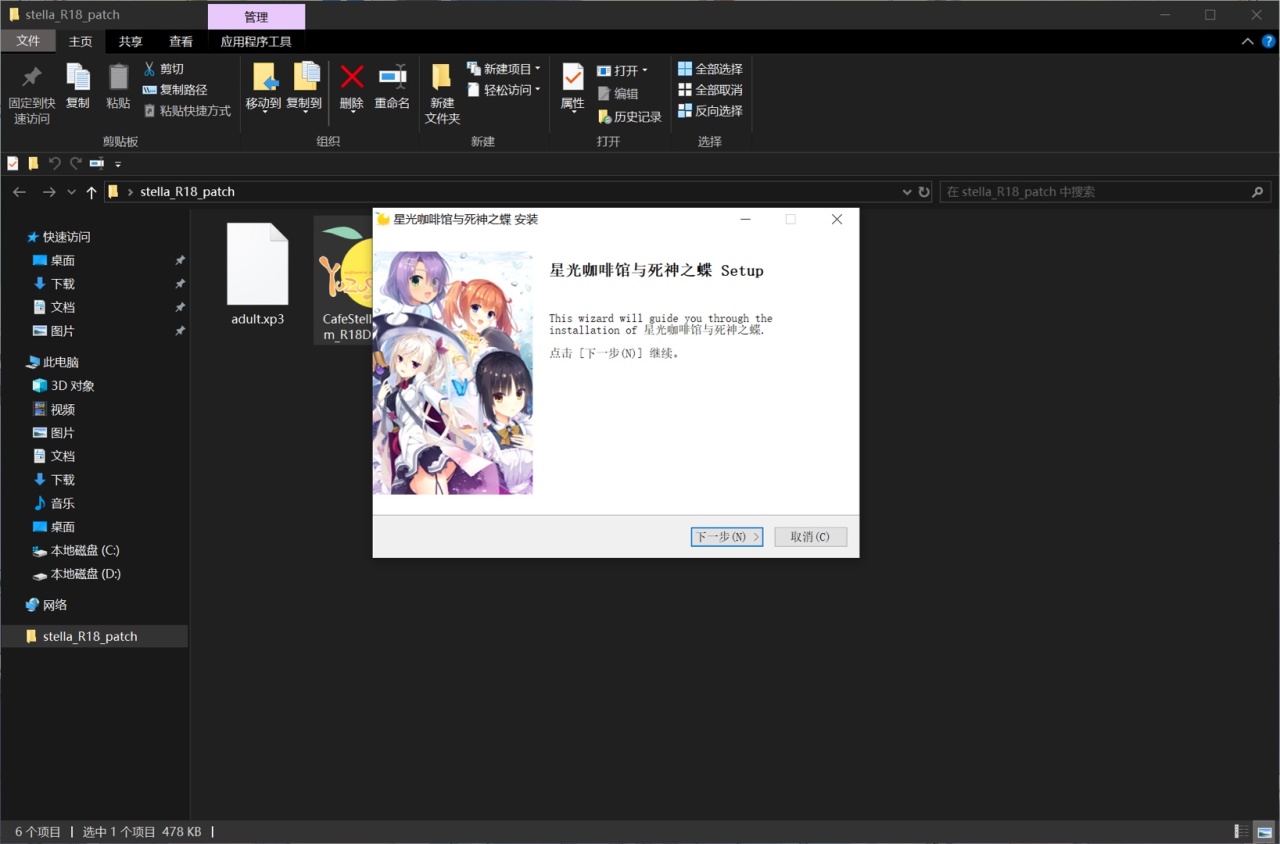Click the 重命名 rename icon

392,77
